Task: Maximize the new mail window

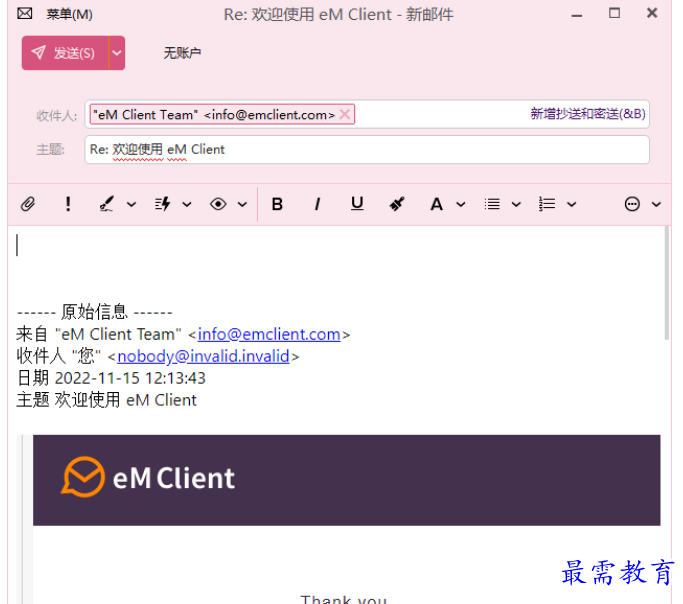Action: (614, 13)
